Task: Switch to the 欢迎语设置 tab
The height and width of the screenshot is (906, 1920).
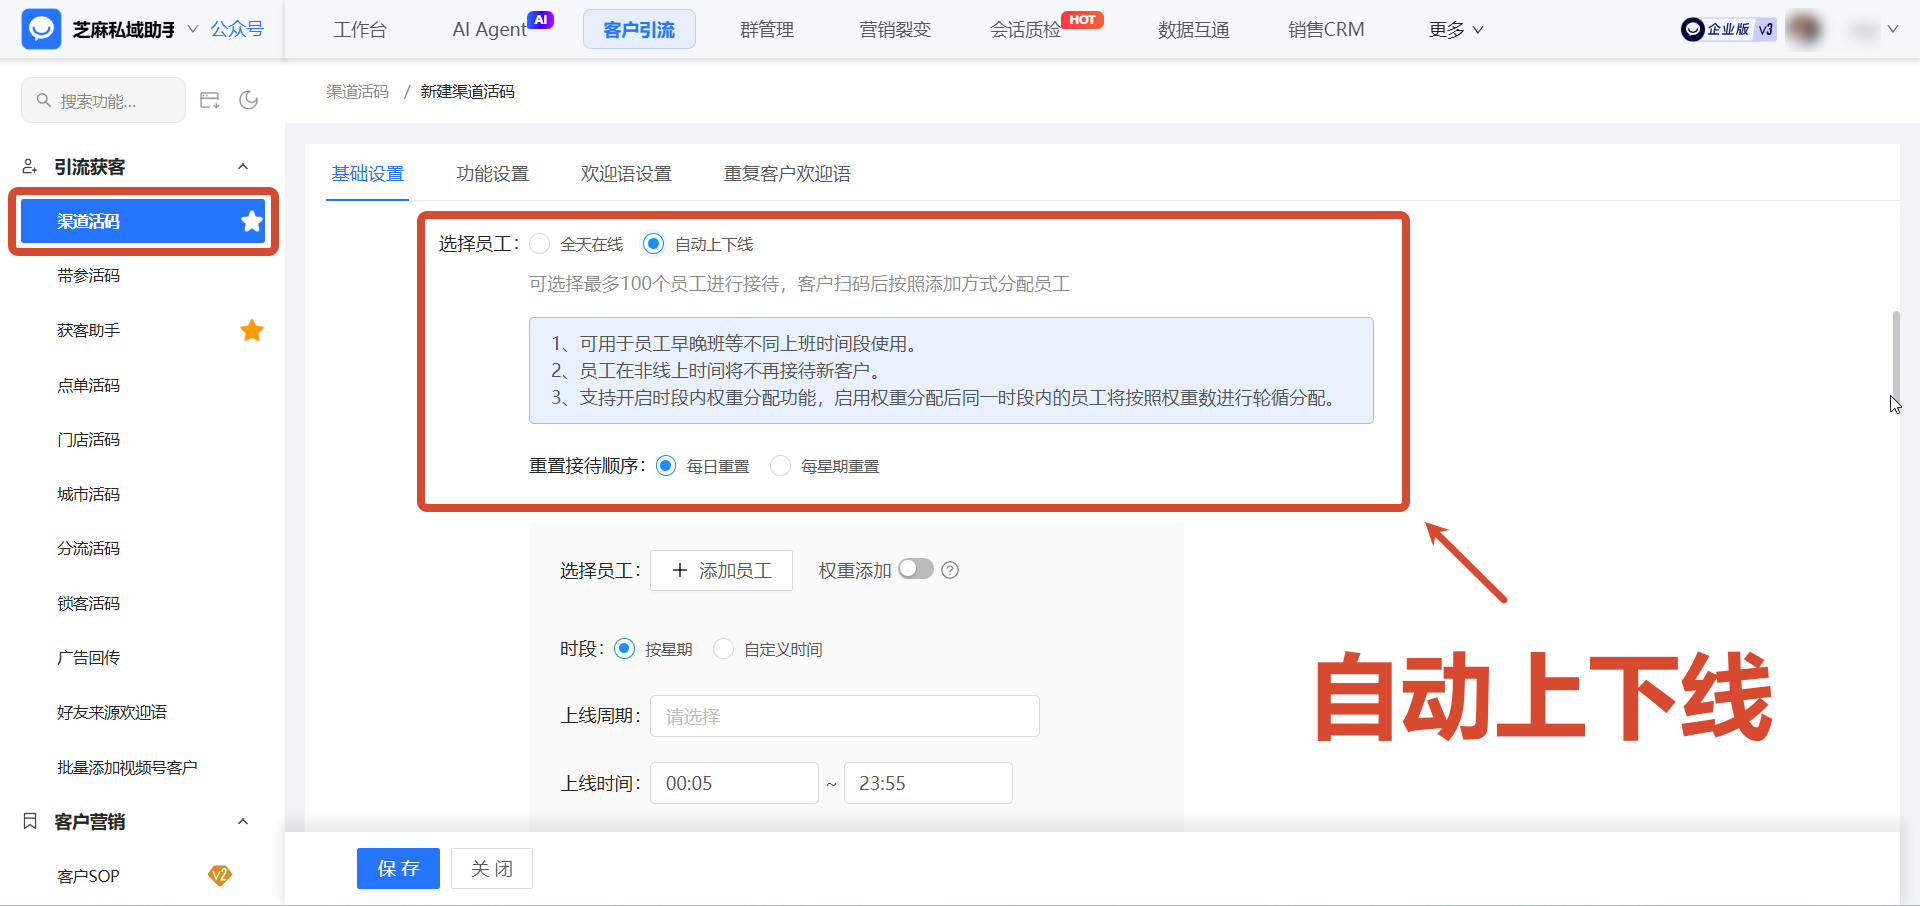Action: (x=627, y=174)
